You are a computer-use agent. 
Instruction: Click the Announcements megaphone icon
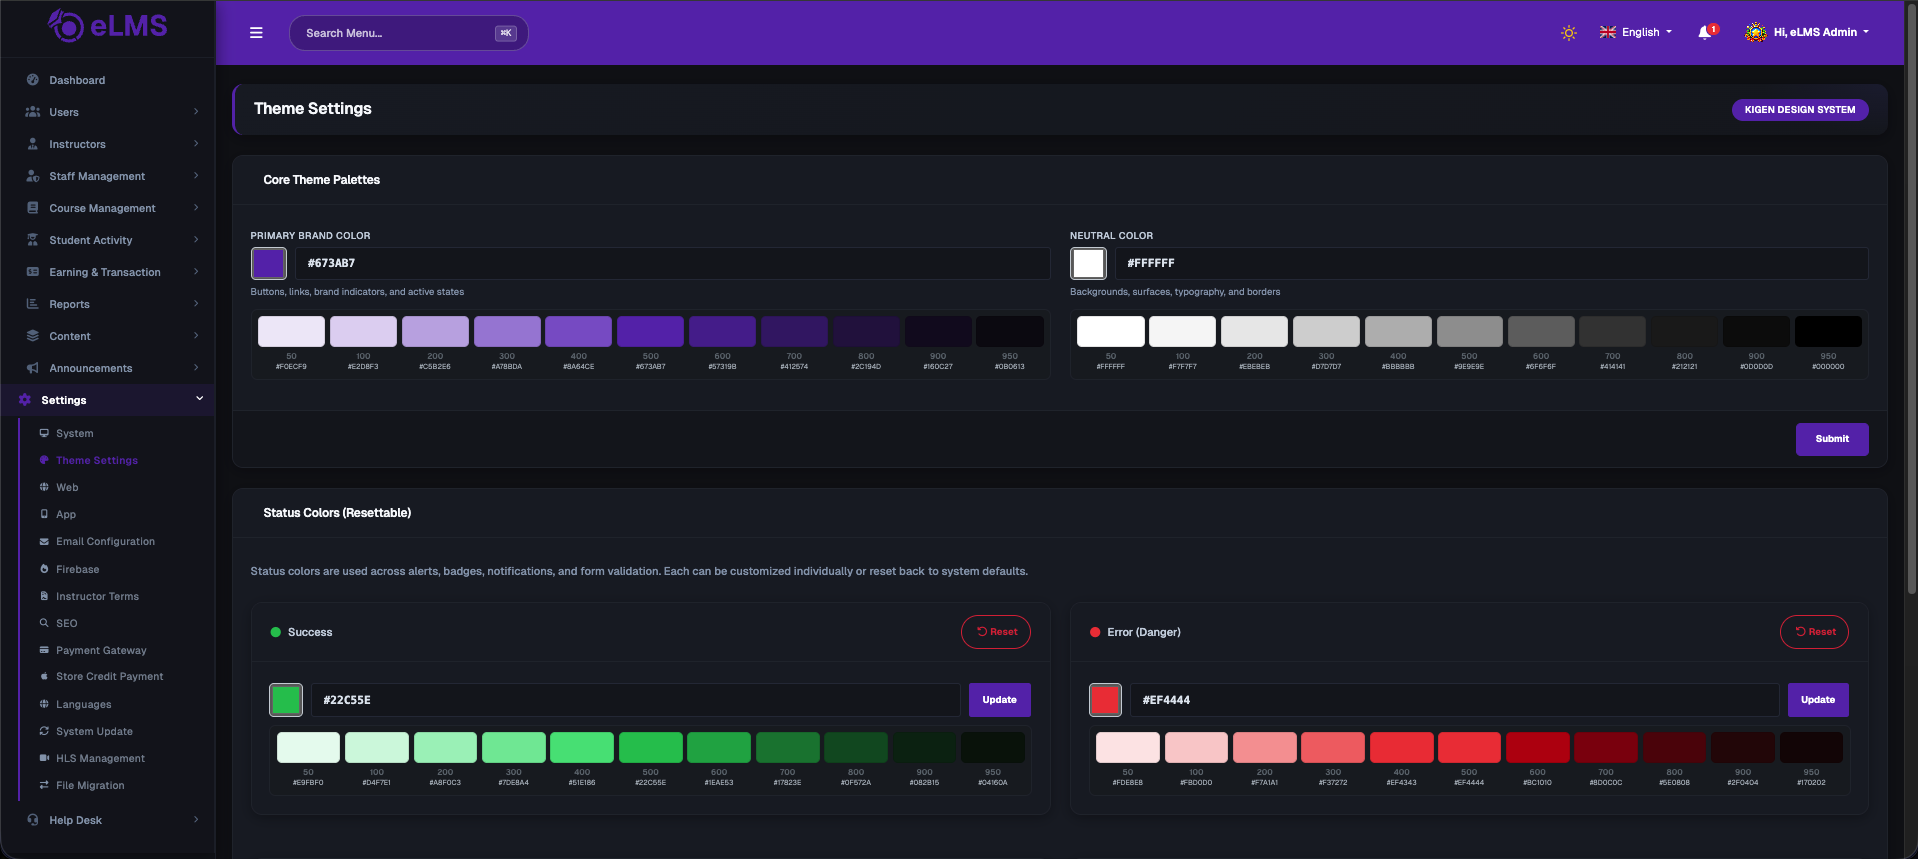[33, 368]
